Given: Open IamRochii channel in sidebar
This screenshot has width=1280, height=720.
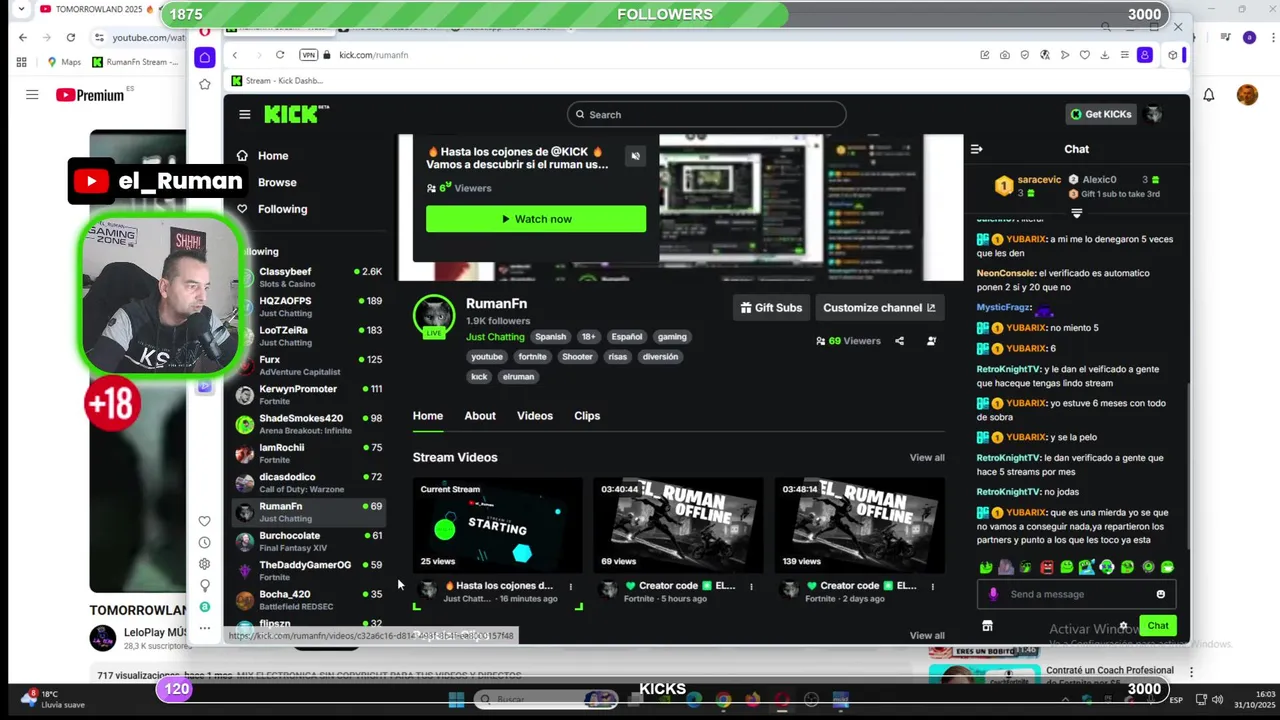Looking at the screenshot, I should click(309, 452).
